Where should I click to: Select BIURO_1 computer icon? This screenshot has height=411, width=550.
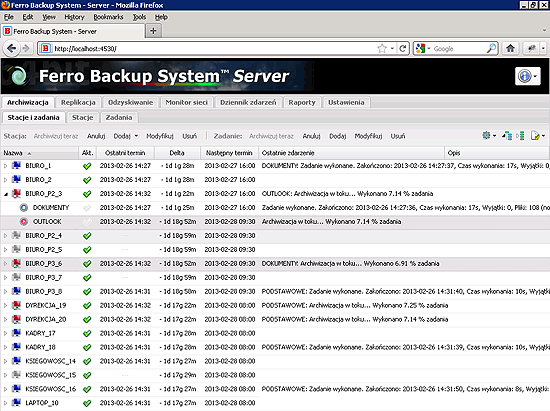(x=16, y=166)
